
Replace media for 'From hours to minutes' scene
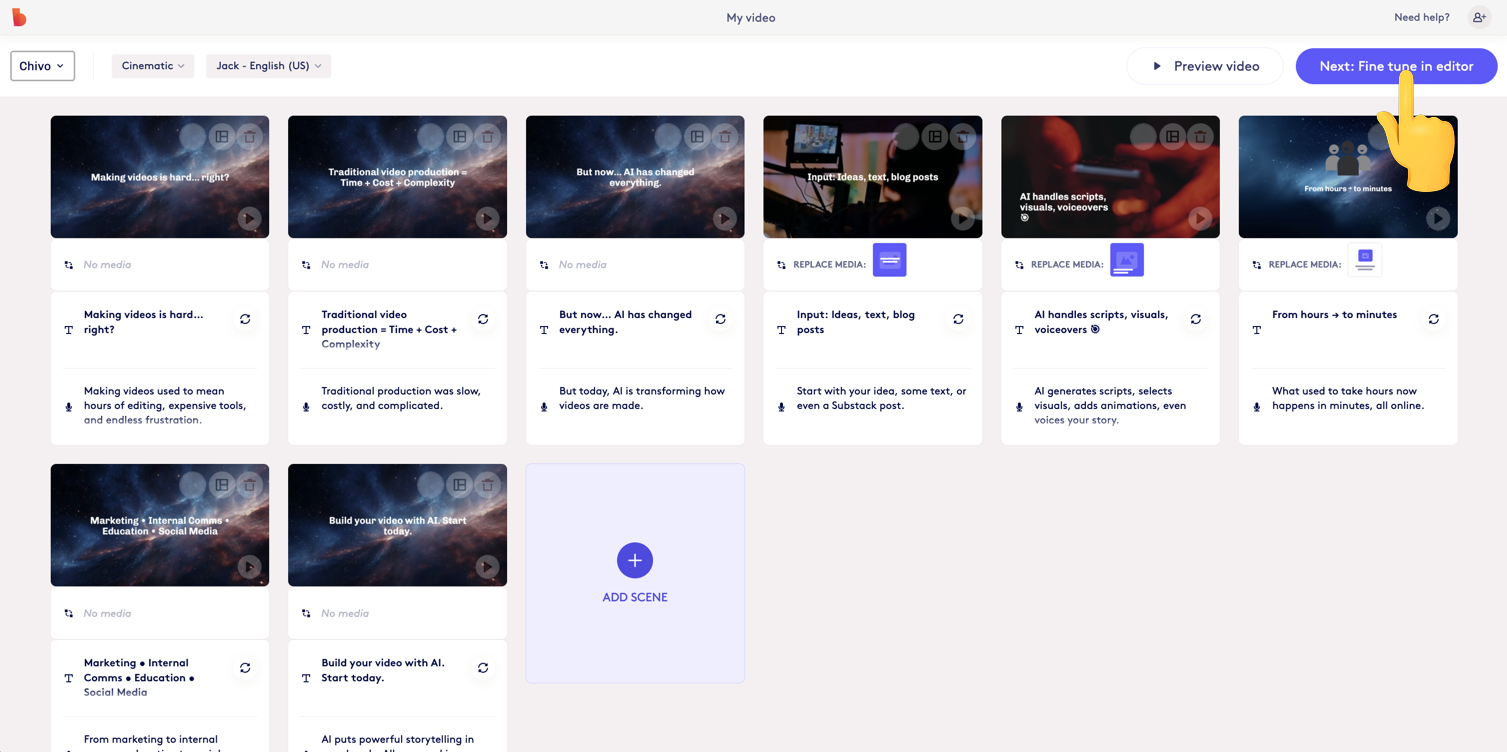(1365, 260)
